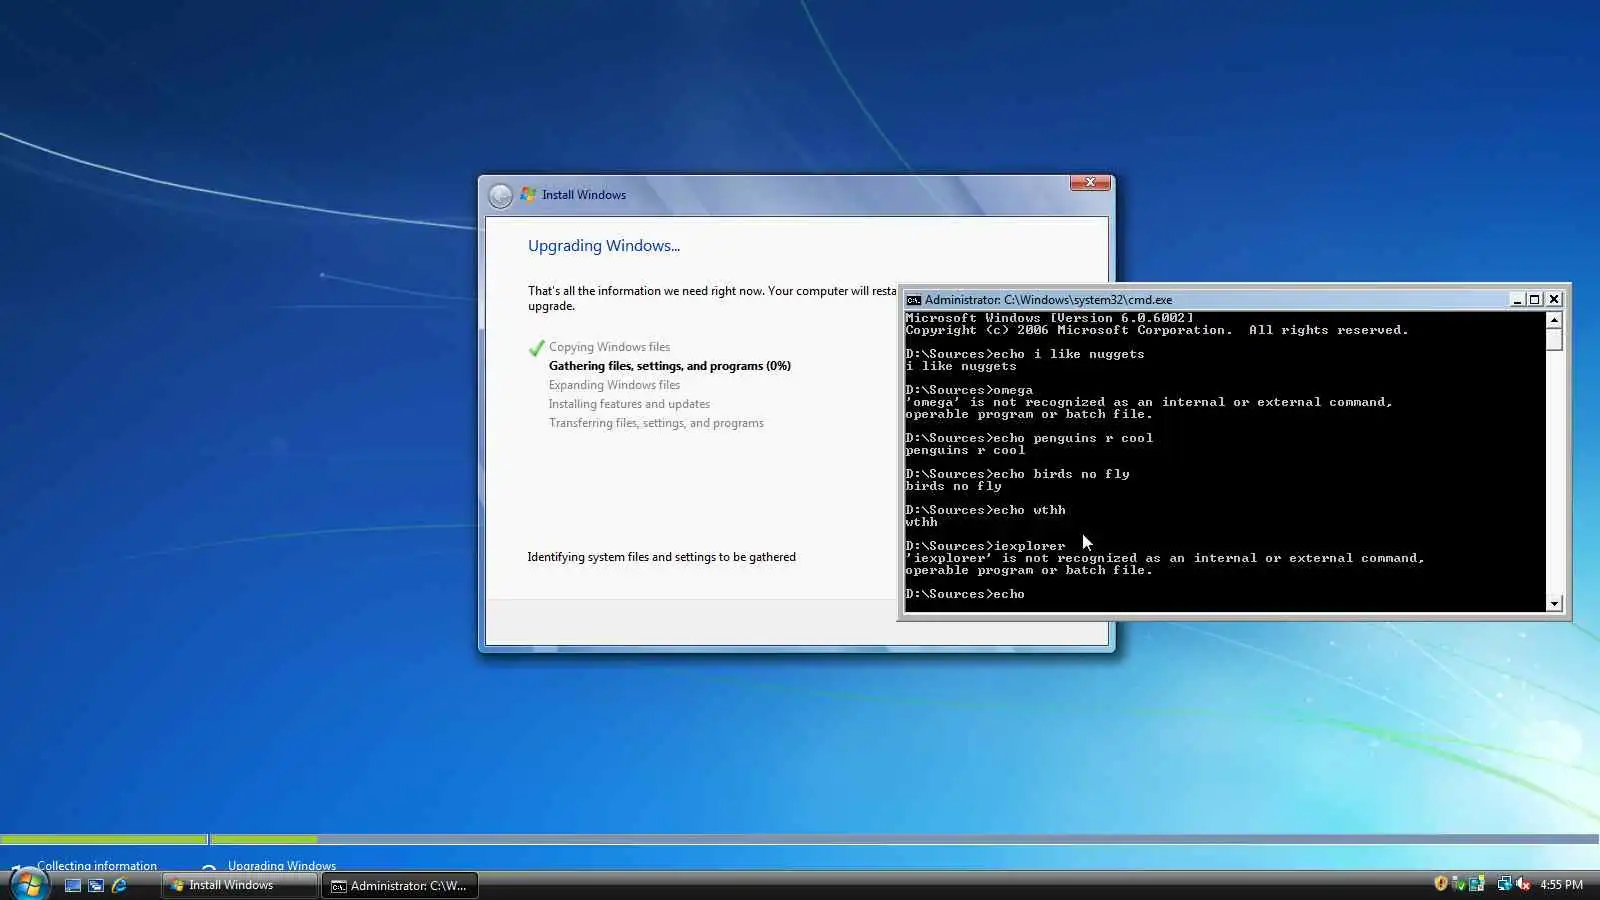1600x900 pixels.
Task: Close the Administrator cmd.exe window
Action: coord(1554,300)
